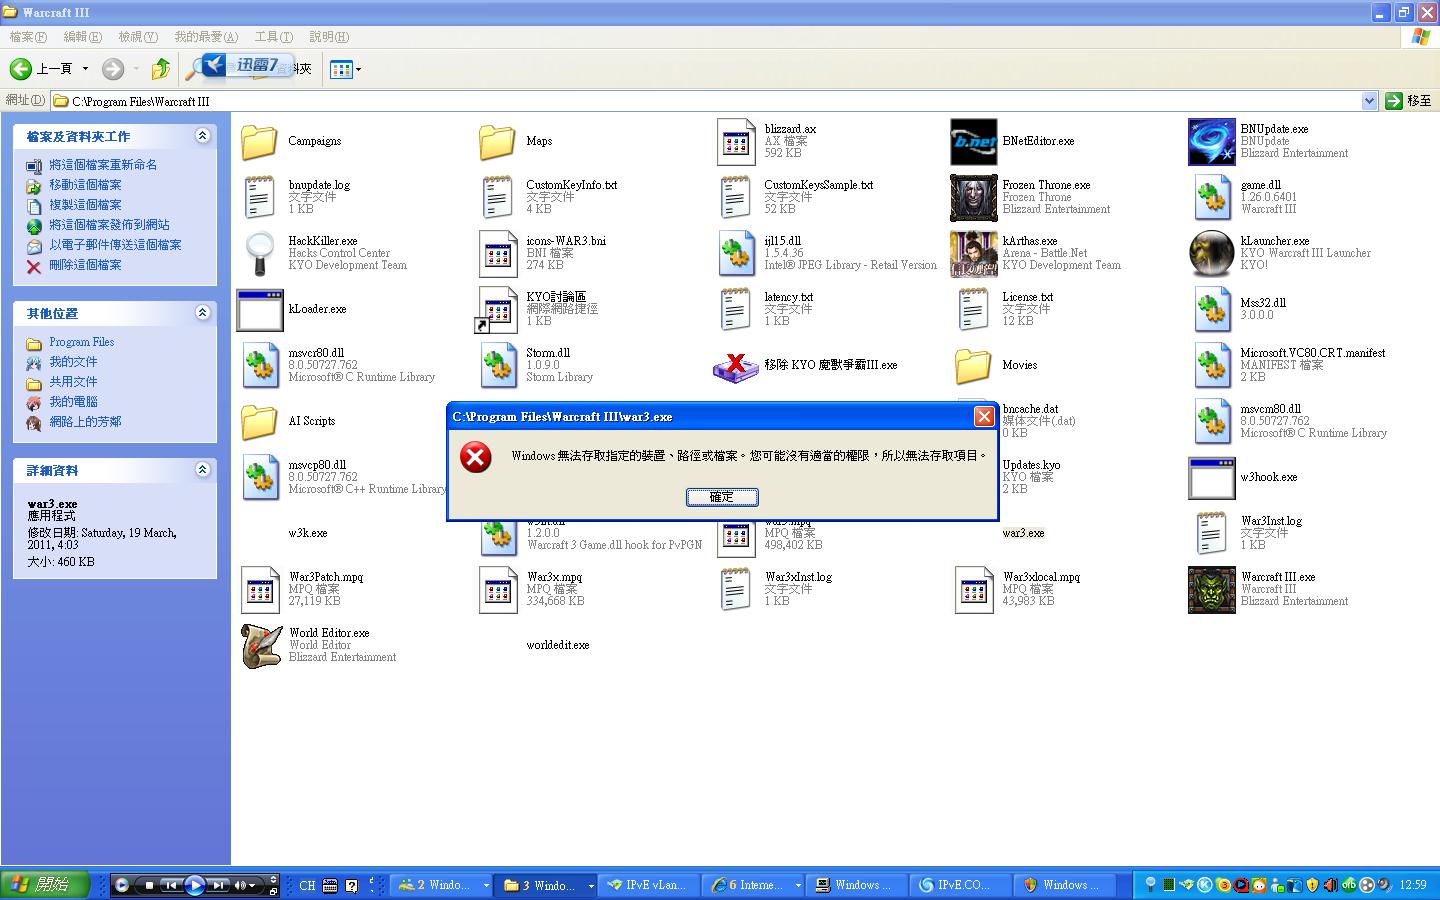Click the green Up folder toolbar icon
Viewport: 1440px width, 900px height.
pyautogui.click(x=160, y=69)
